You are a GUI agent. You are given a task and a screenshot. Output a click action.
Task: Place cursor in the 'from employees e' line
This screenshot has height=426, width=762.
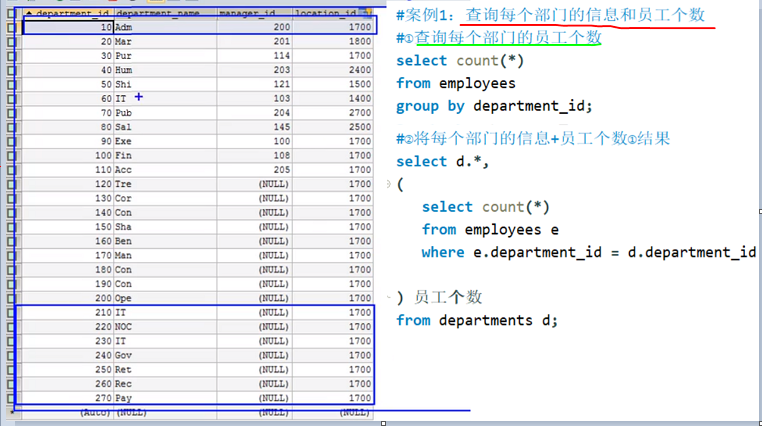[490, 230]
